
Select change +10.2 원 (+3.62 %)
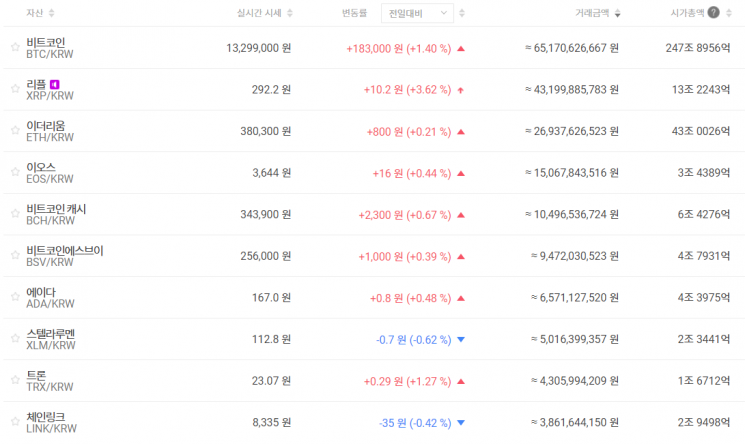click(407, 90)
